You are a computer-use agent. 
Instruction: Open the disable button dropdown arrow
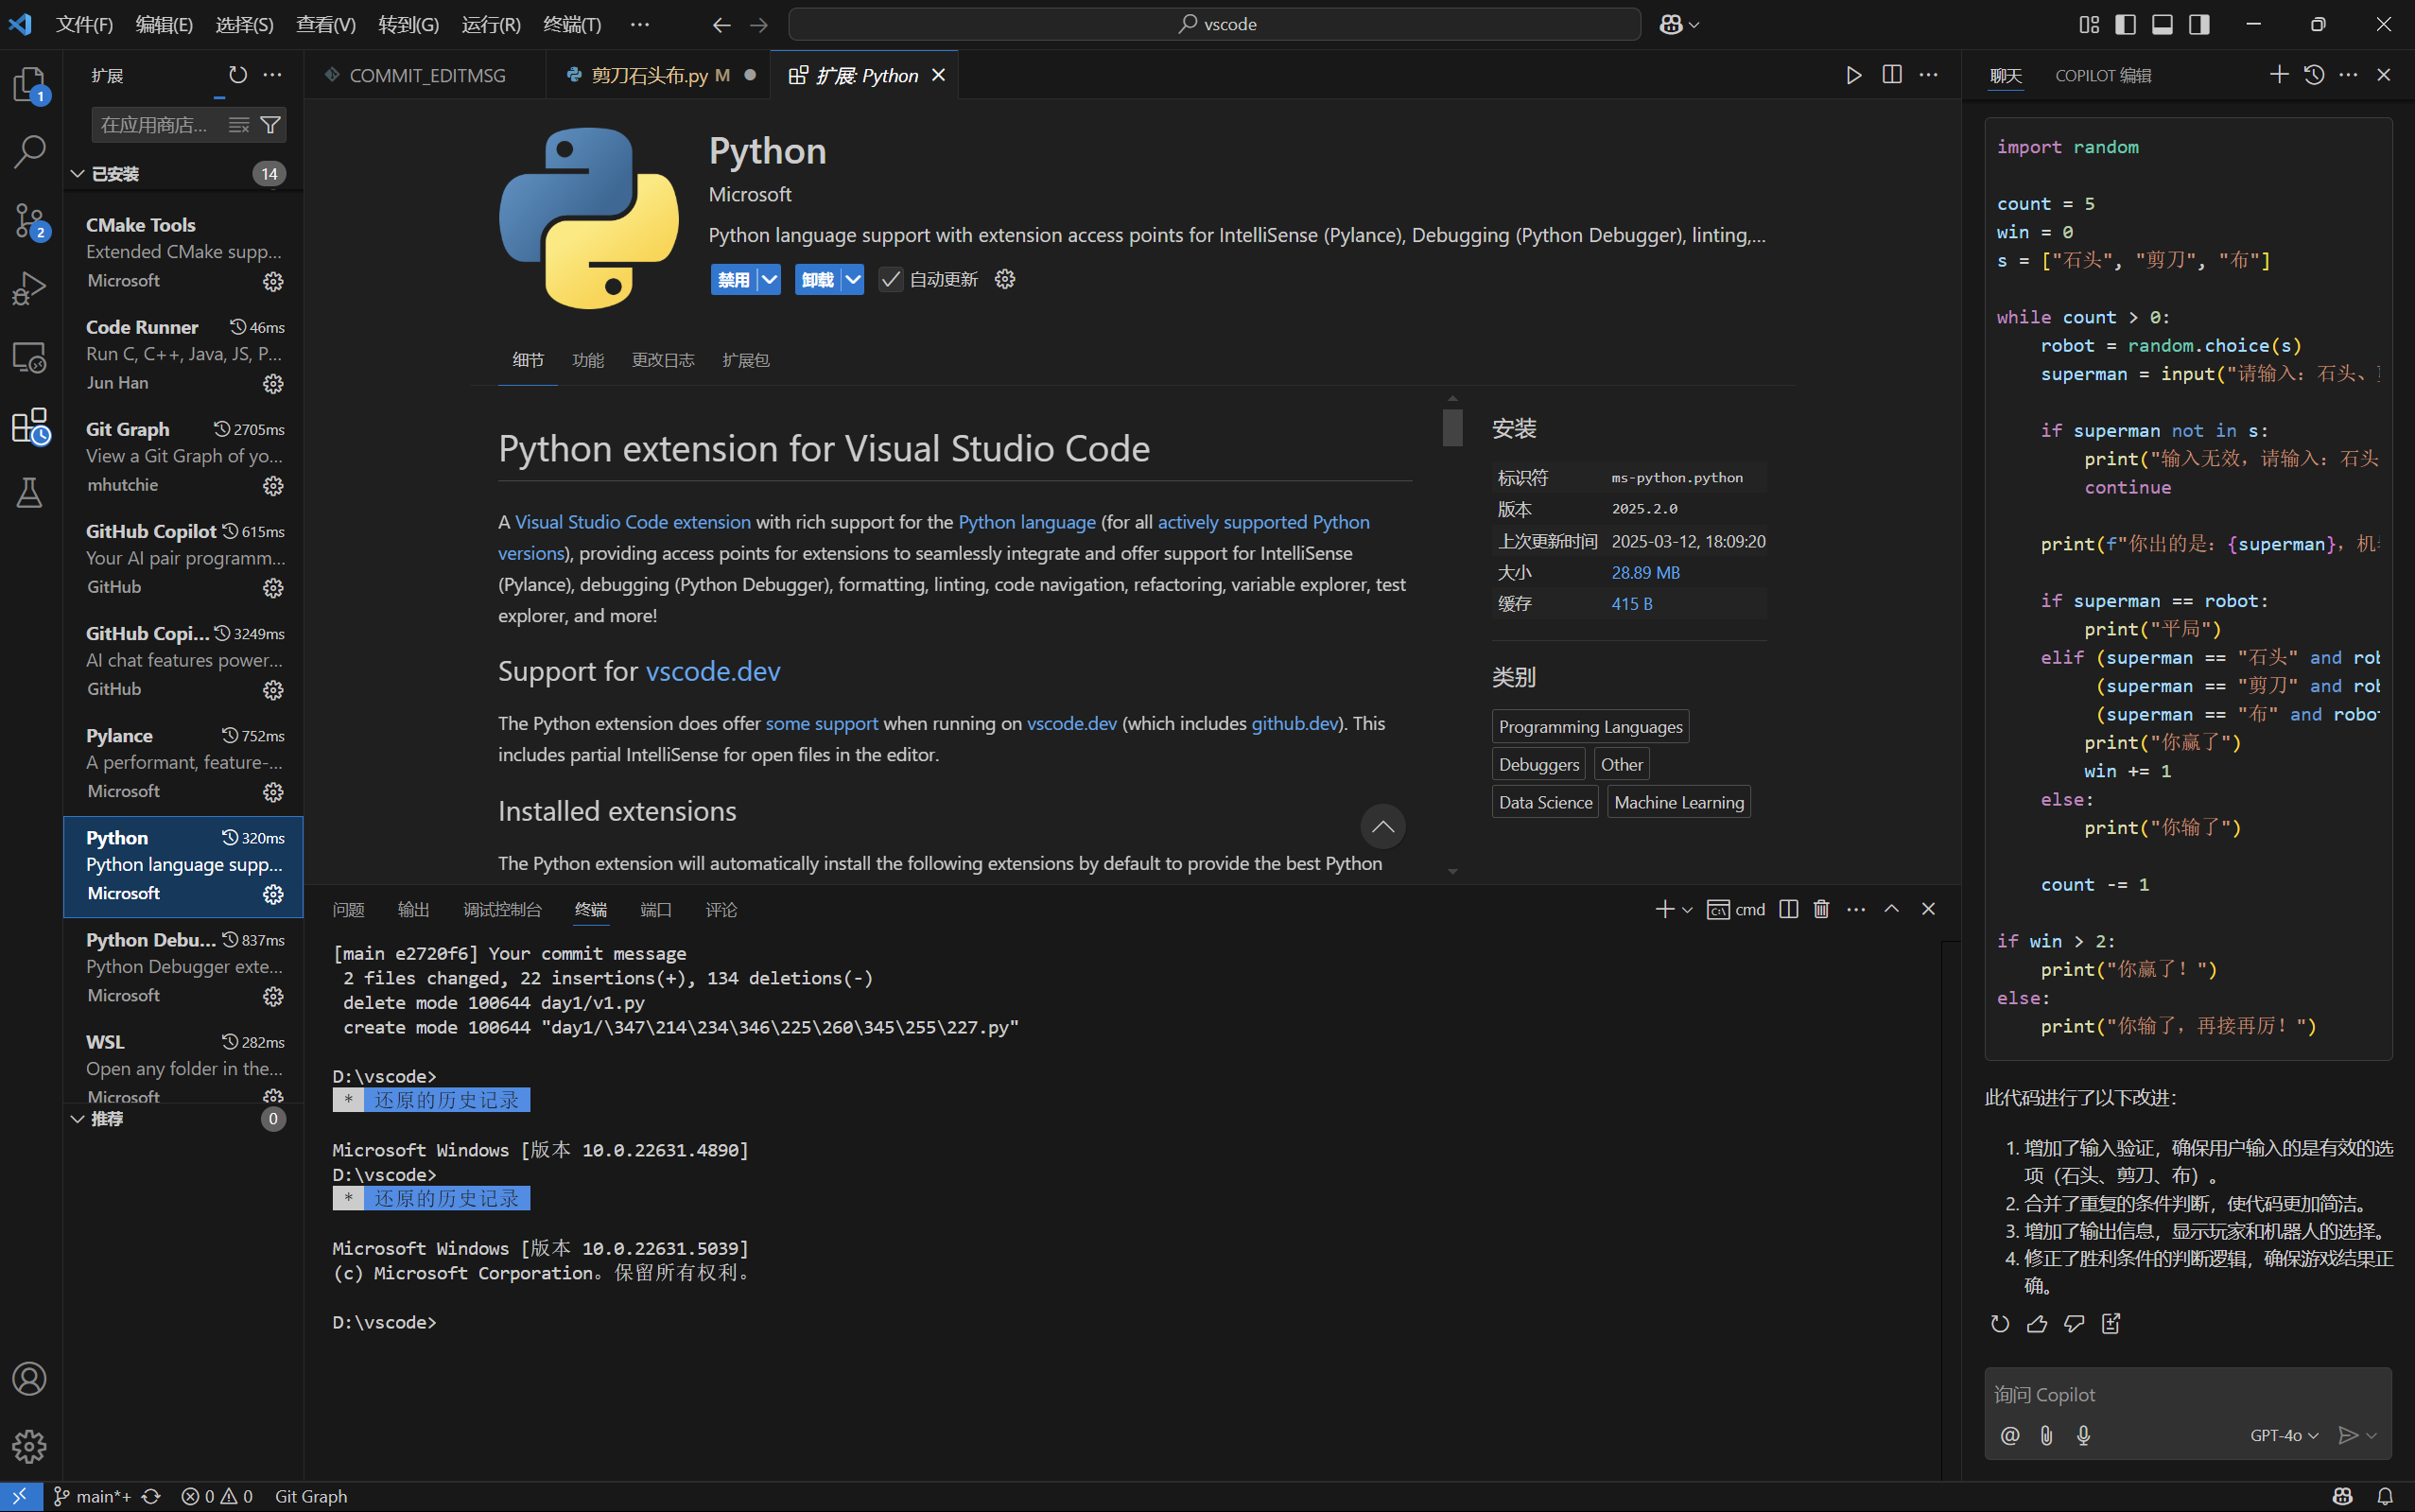(769, 280)
